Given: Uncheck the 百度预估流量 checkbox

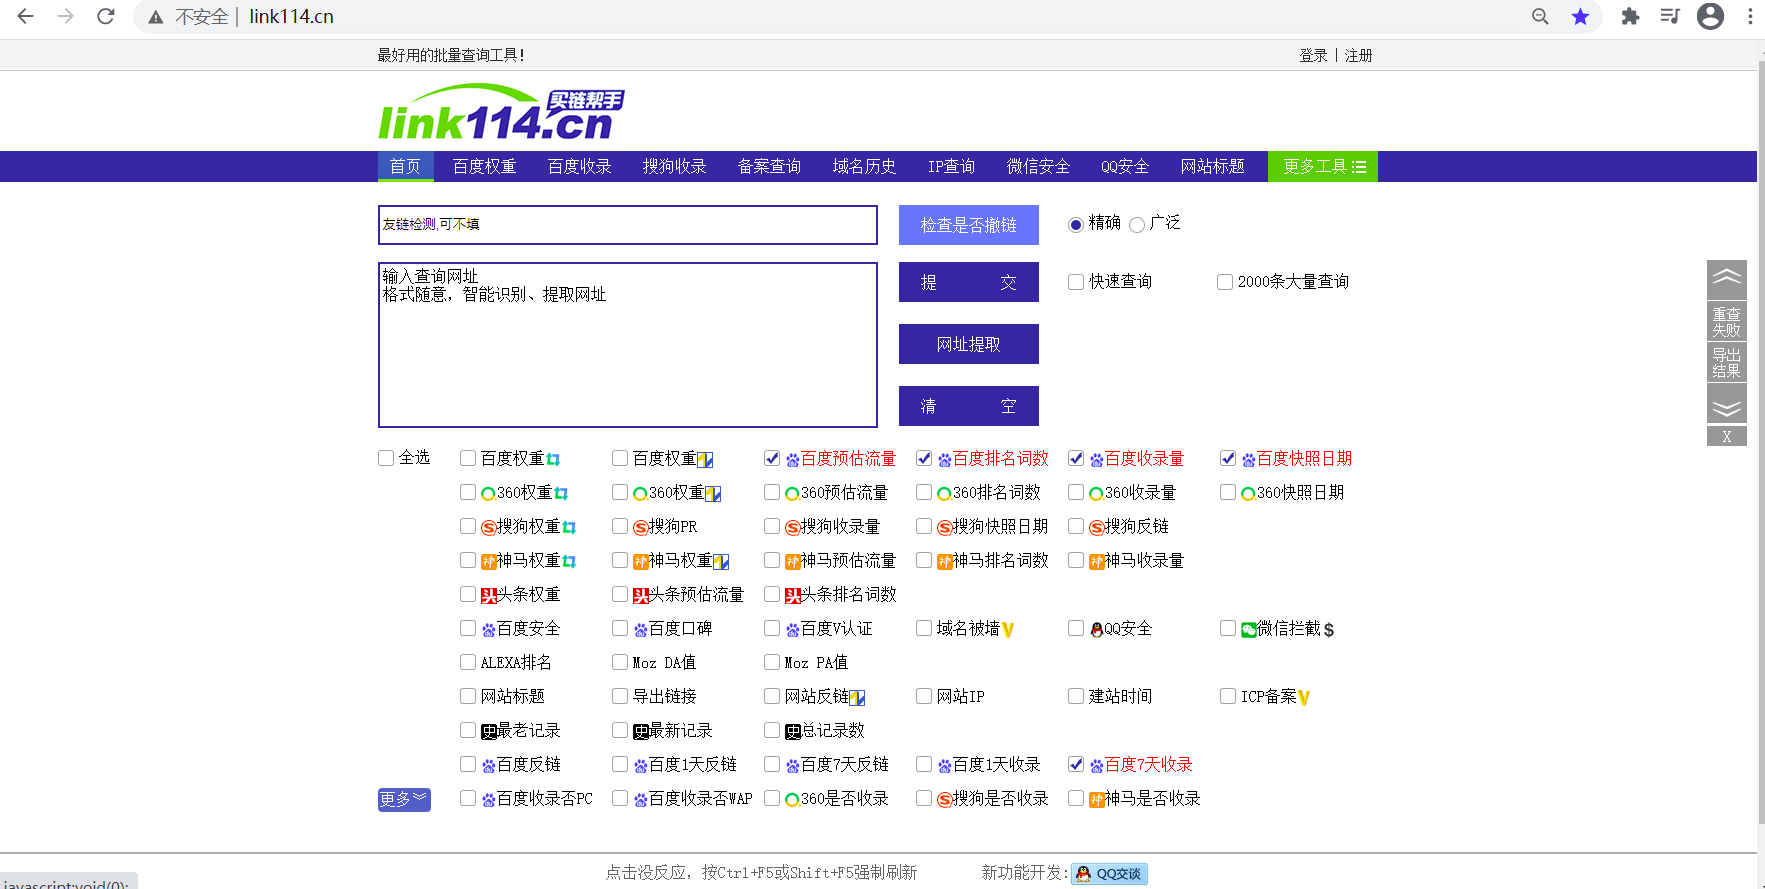Looking at the screenshot, I should pos(772,458).
